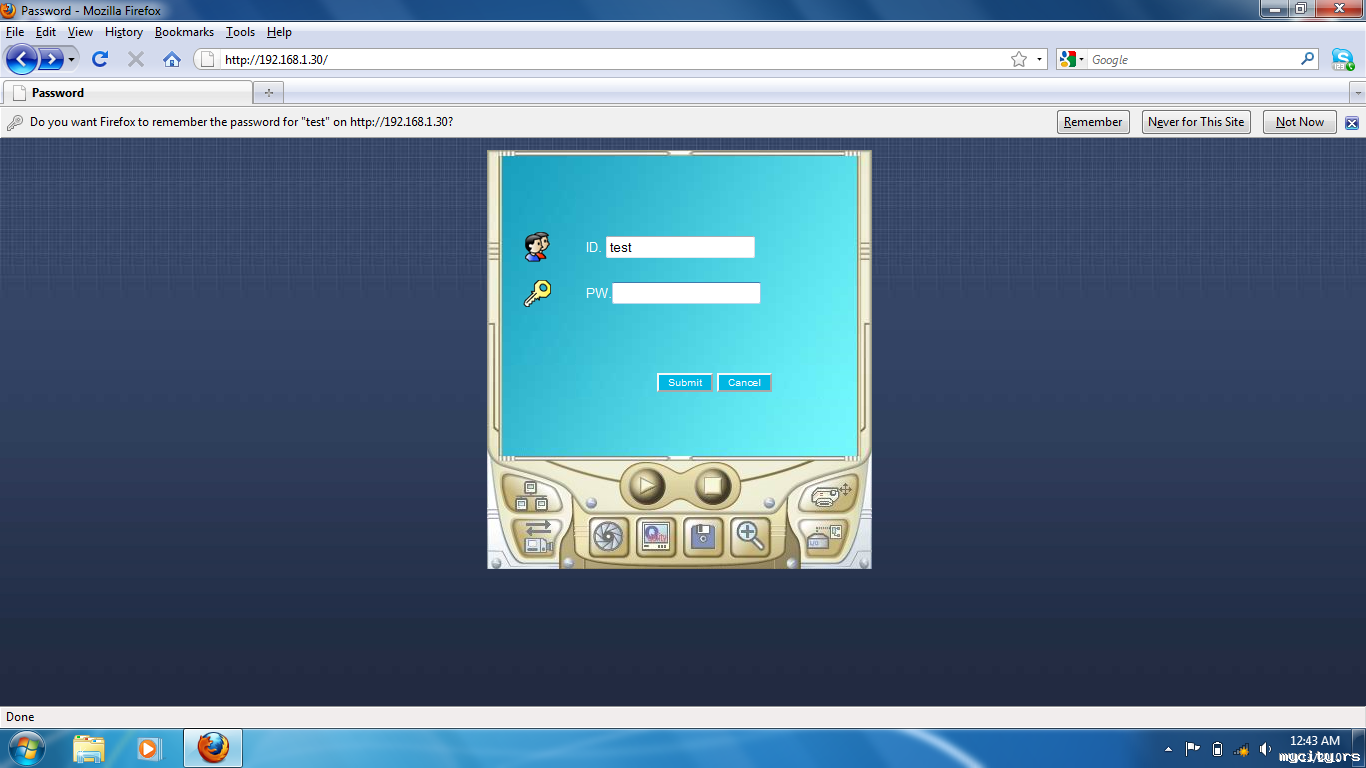This screenshot has width=1366, height=768.
Task: Start the camera stream with the play button
Action: 647,486
